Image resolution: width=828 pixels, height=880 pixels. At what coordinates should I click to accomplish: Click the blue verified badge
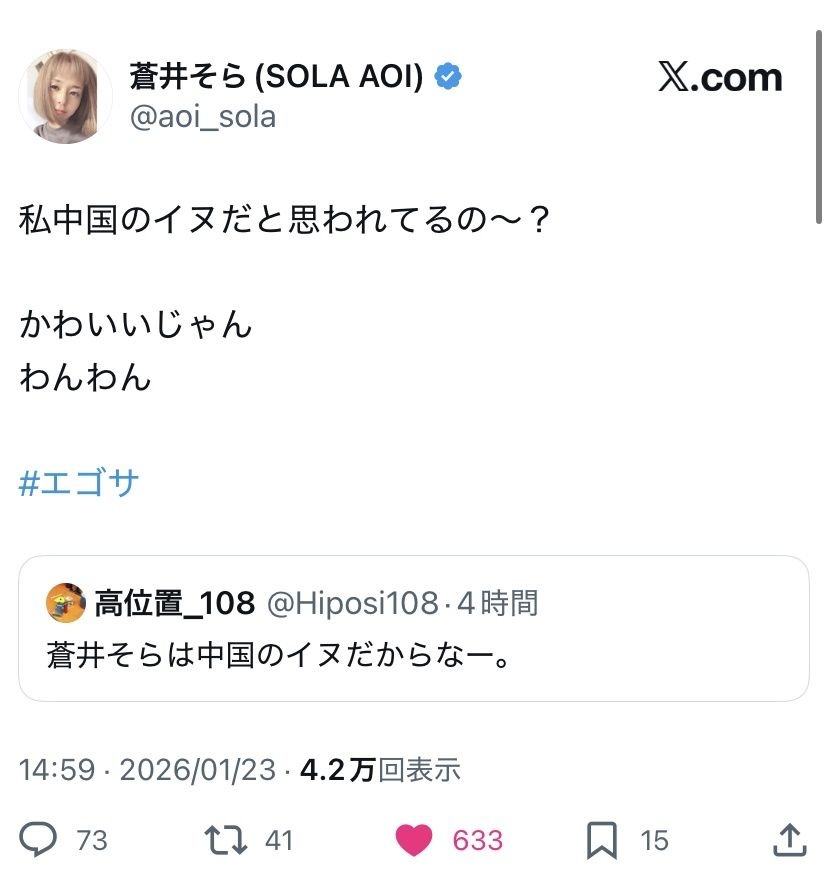(x=449, y=76)
